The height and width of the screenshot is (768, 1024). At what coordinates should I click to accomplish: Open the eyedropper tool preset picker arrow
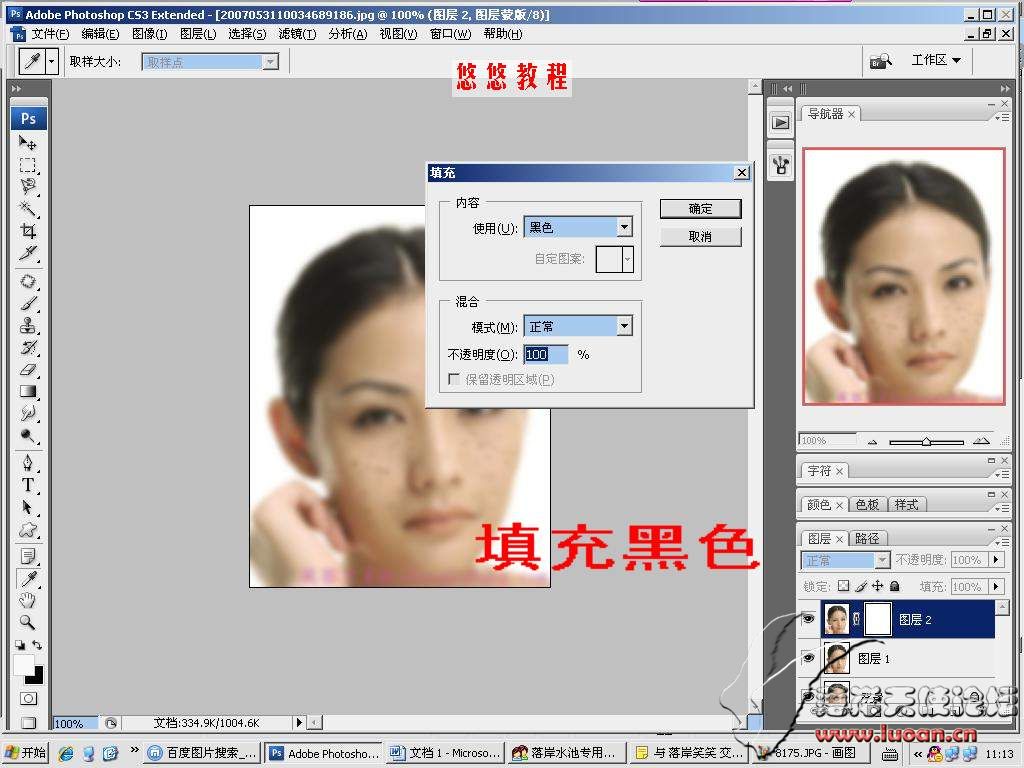[52, 62]
